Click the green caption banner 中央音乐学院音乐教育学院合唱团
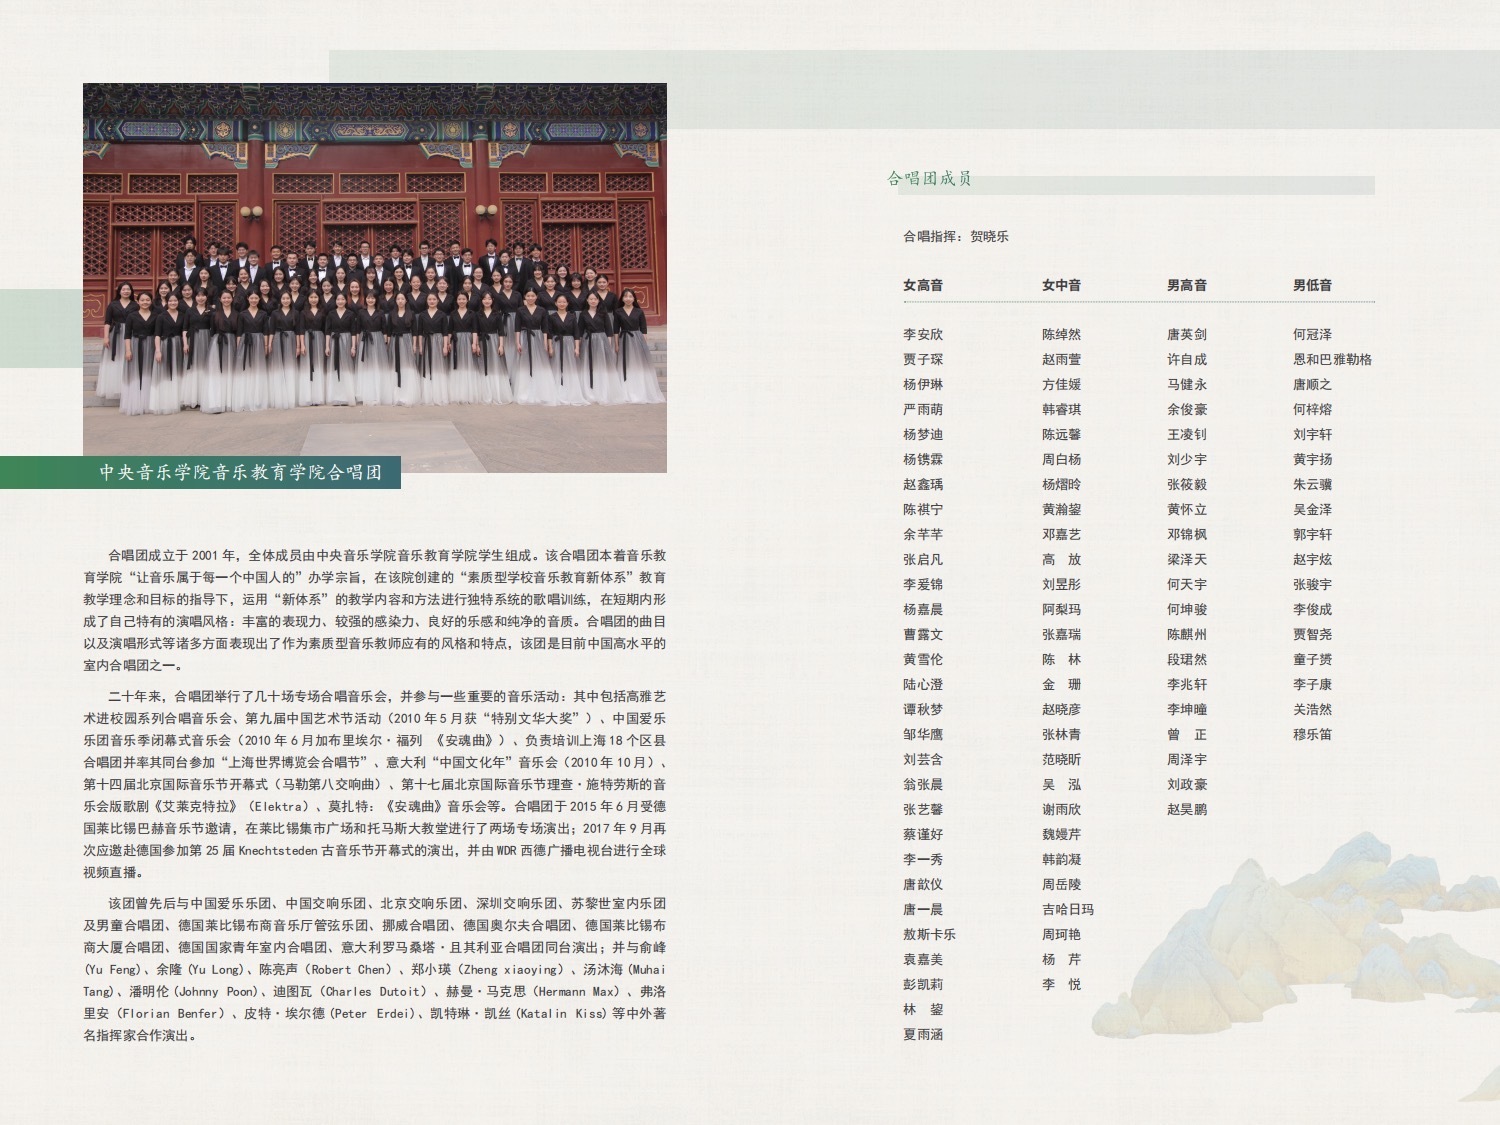The image size is (1500, 1125). (240, 472)
